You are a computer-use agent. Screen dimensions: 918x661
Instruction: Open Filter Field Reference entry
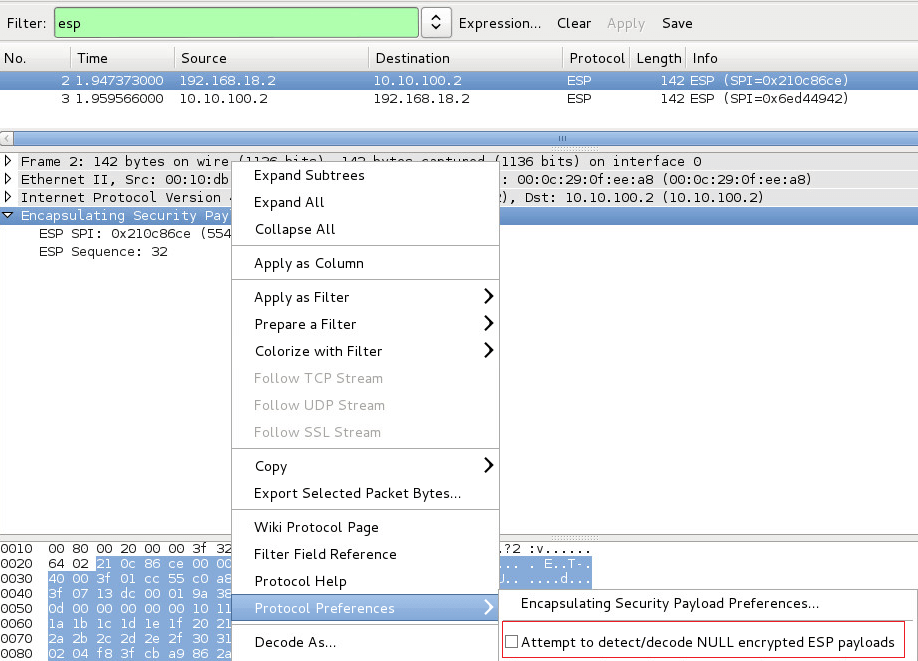(365, 554)
